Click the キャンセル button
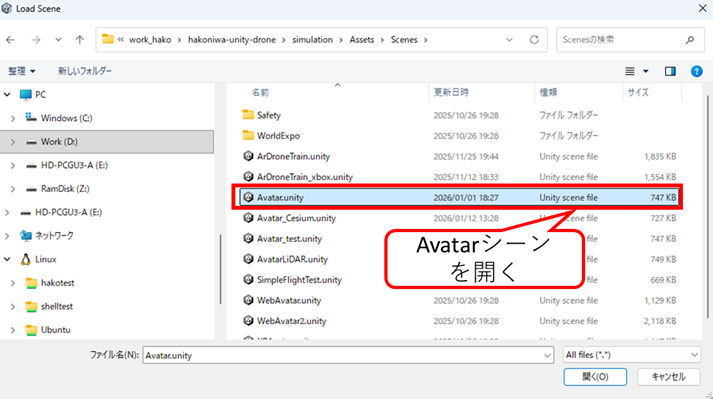Screen dimensions: 713x399 click(668, 377)
